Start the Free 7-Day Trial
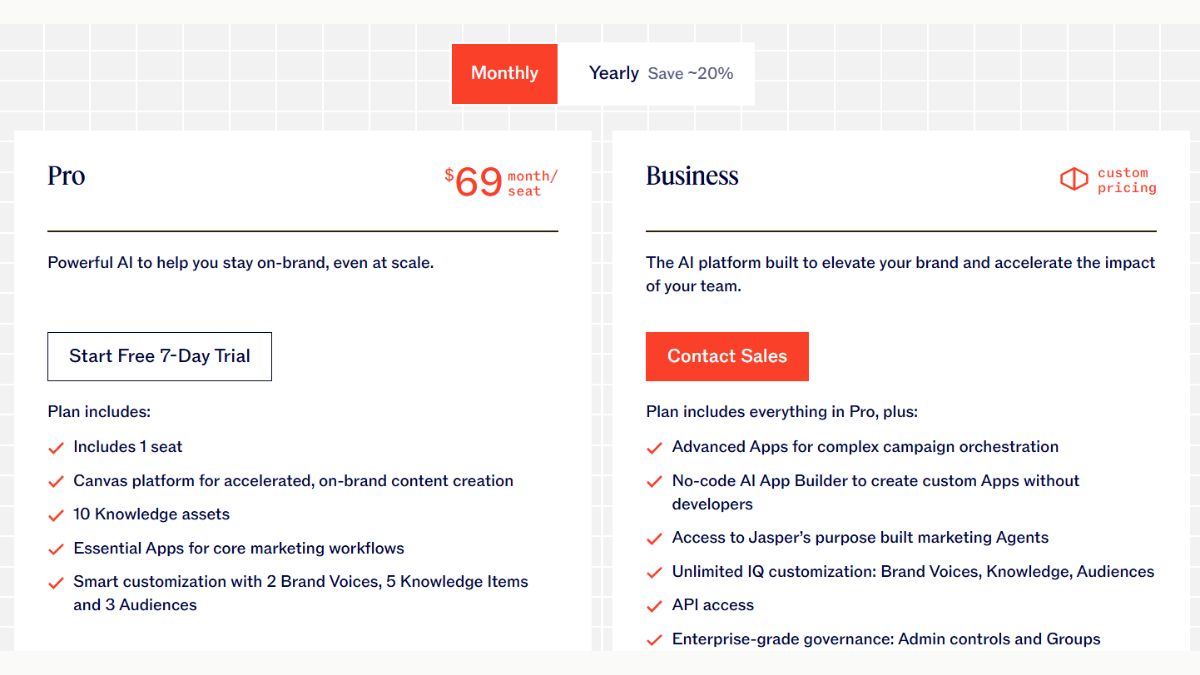 point(159,356)
